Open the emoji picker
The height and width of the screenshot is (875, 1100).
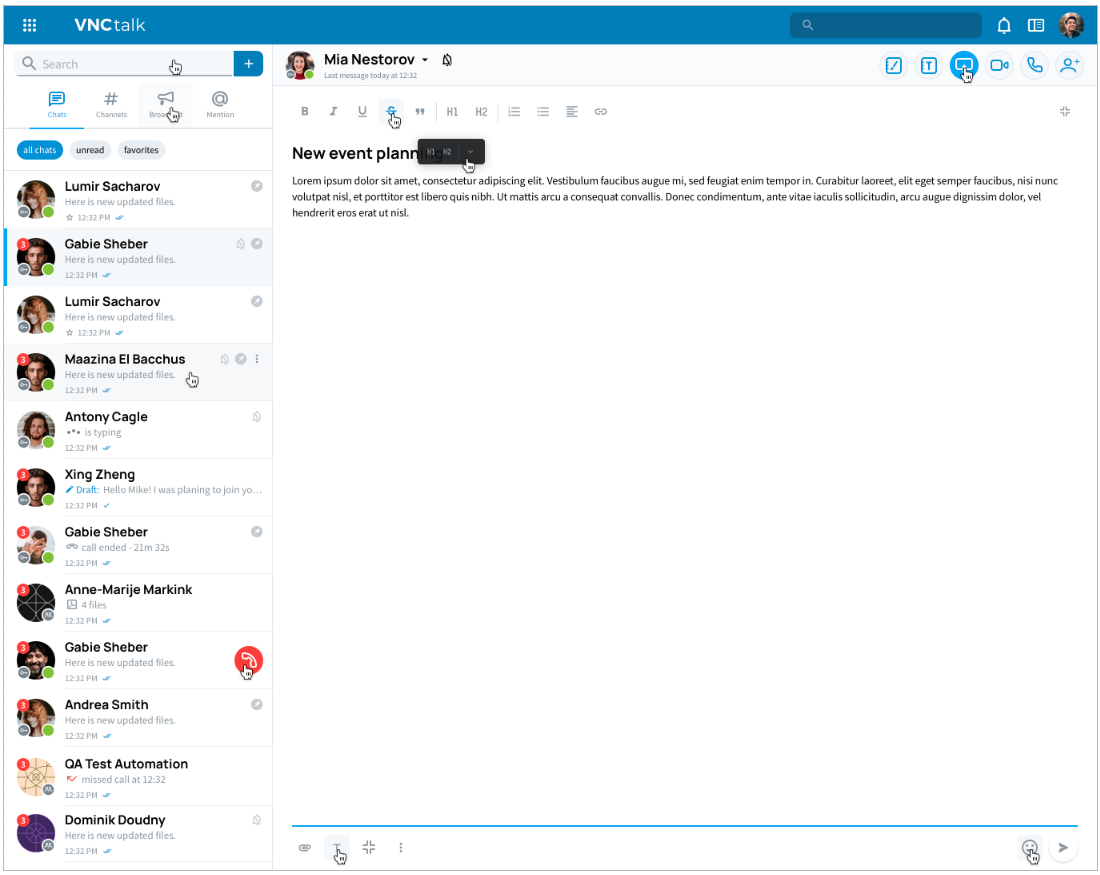click(1029, 848)
